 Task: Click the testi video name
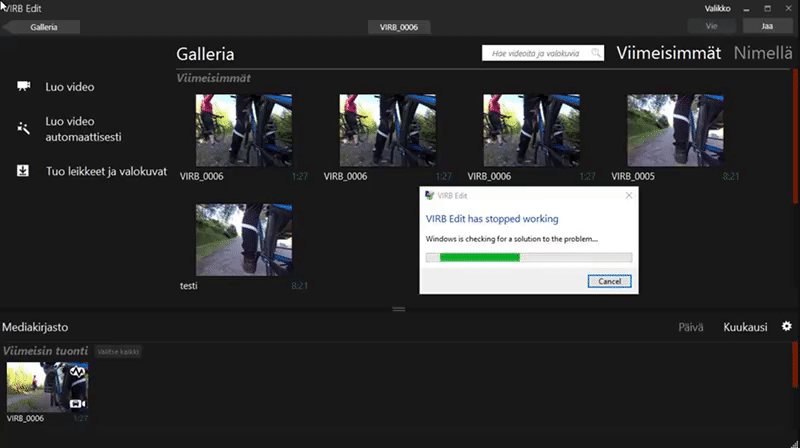pos(188,286)
